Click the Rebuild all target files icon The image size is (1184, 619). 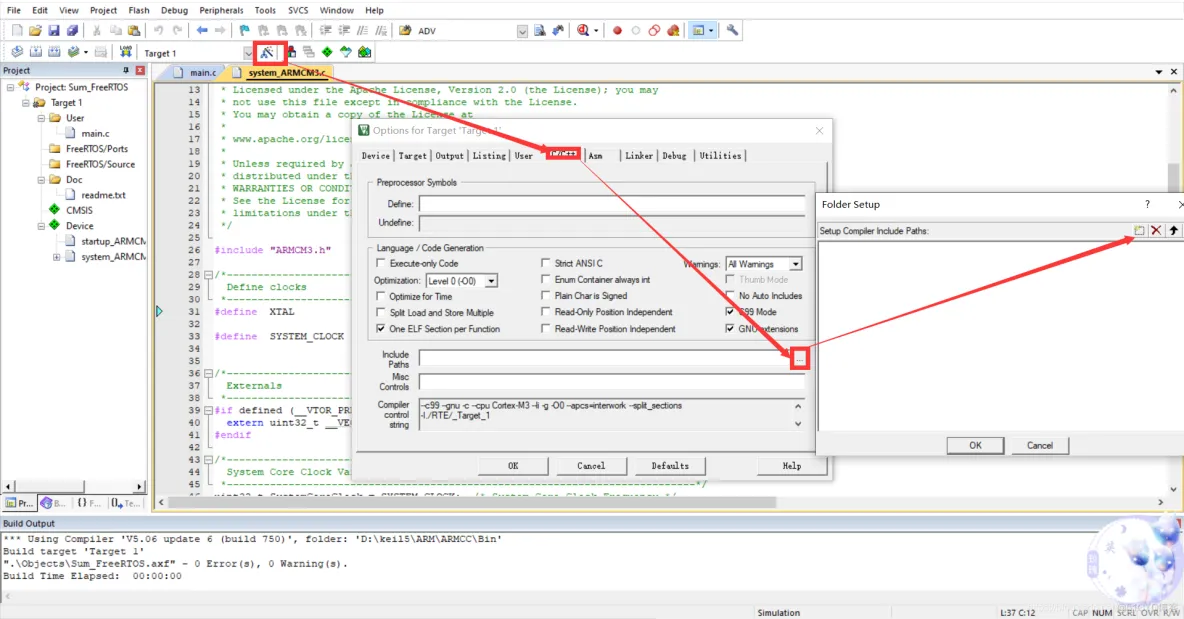(x=54, y=52)
